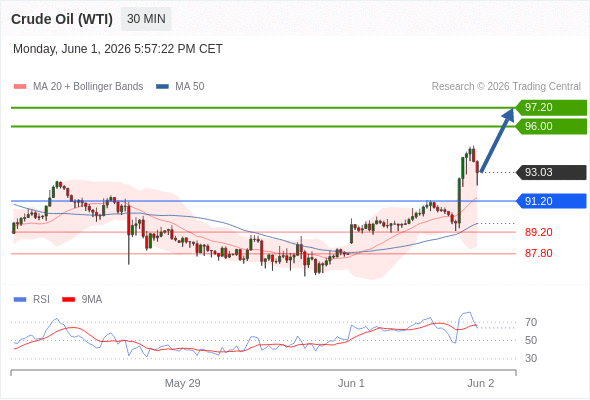This screenshot has width=590, height=400.
Task: Click the pink MA 20 Bollinger swatch
Action: (x=20, y=87)
